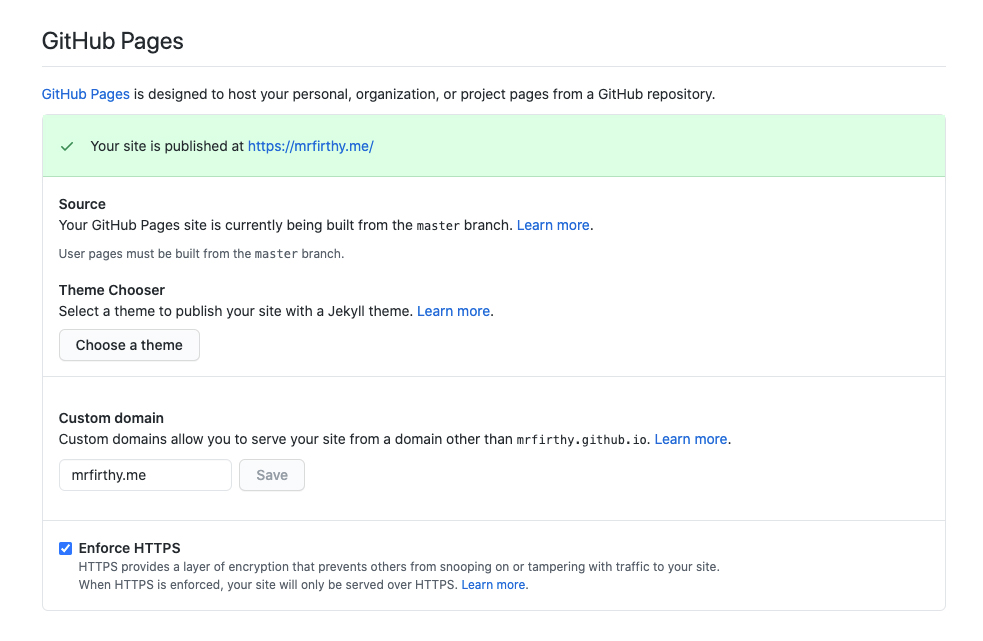Screen dimensions: 983x641
Task: Select the Custom domain heading
Action: (111, 418)
